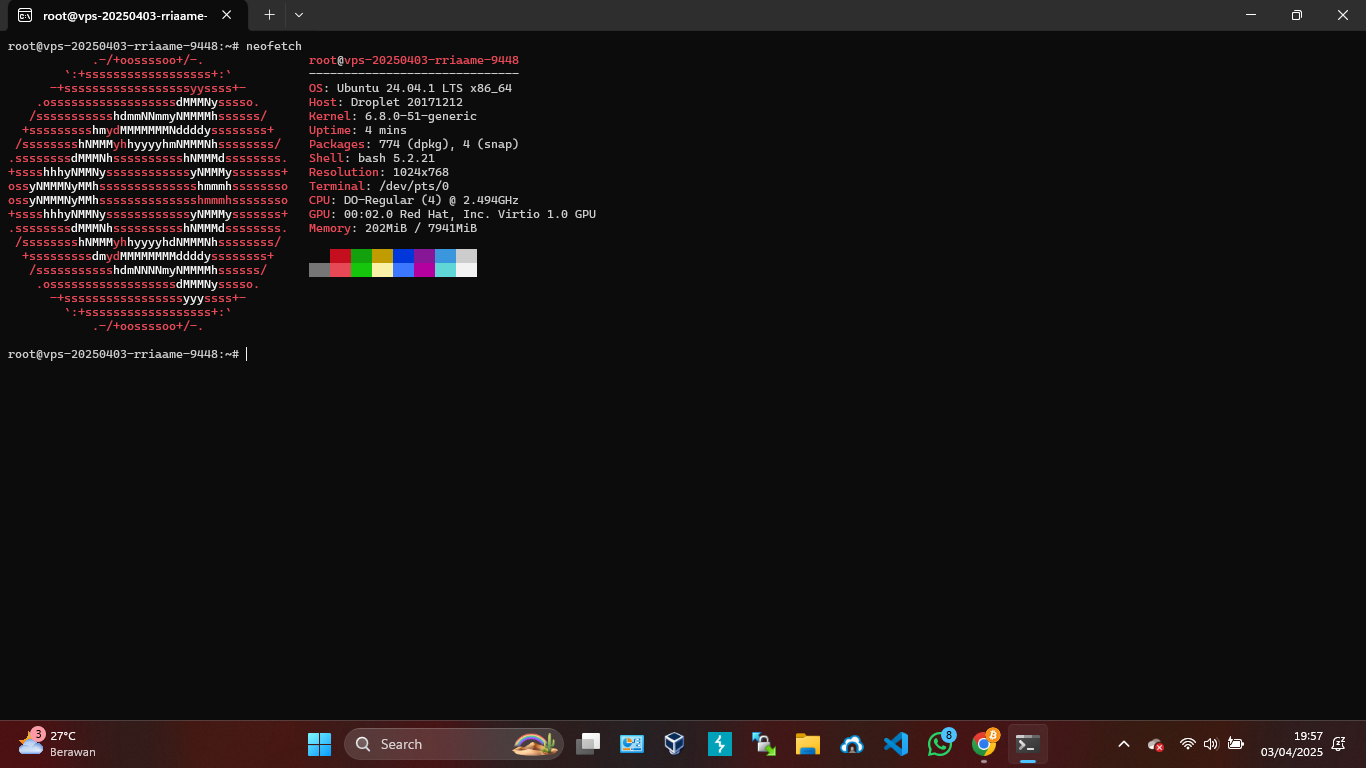The width and height of the screenshot is (1366, 768).
Task: Open a new terminal tab with plus
Action: pyautogui.click(x=269, y=15)
